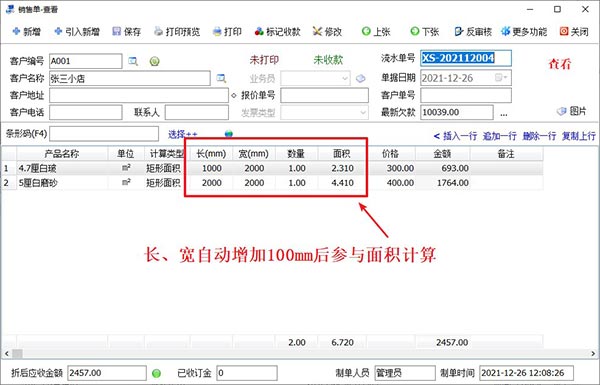Image resolution: width=600 pixels, height=385 pixels.
Task: Click the search icon beside 客户编号
Action: pyautogui.click(x=133, y=61)
